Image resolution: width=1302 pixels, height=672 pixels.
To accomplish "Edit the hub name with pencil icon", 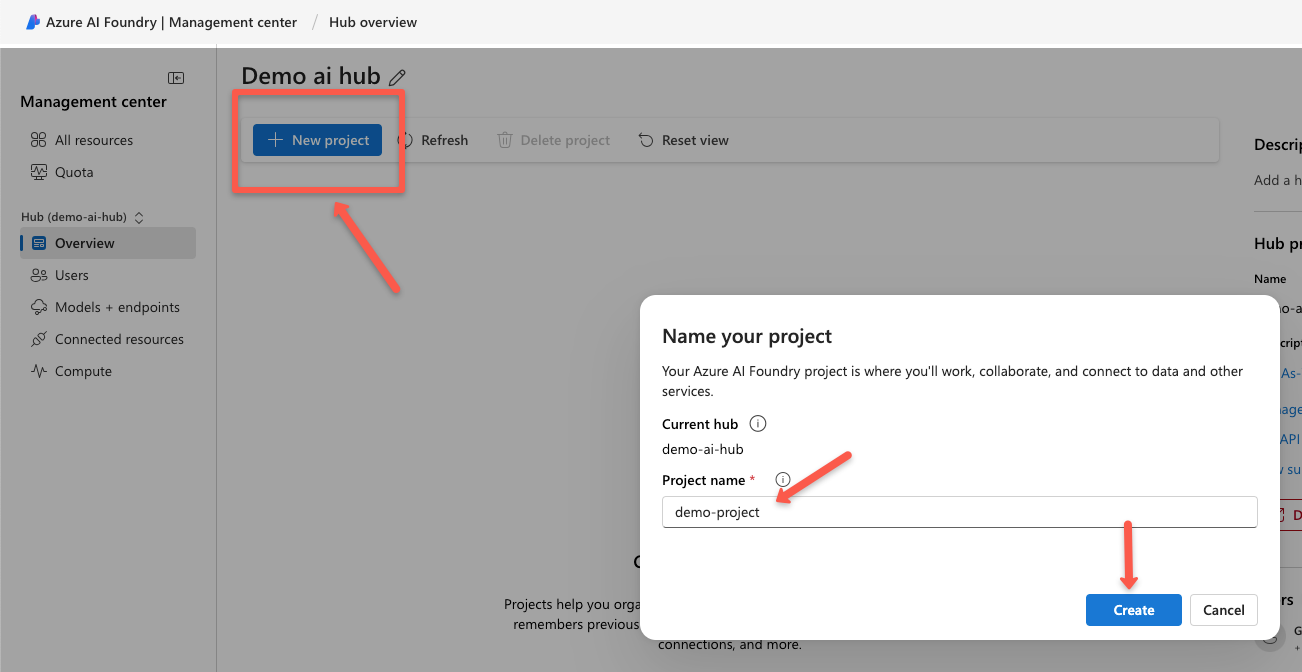I will 397,76.
